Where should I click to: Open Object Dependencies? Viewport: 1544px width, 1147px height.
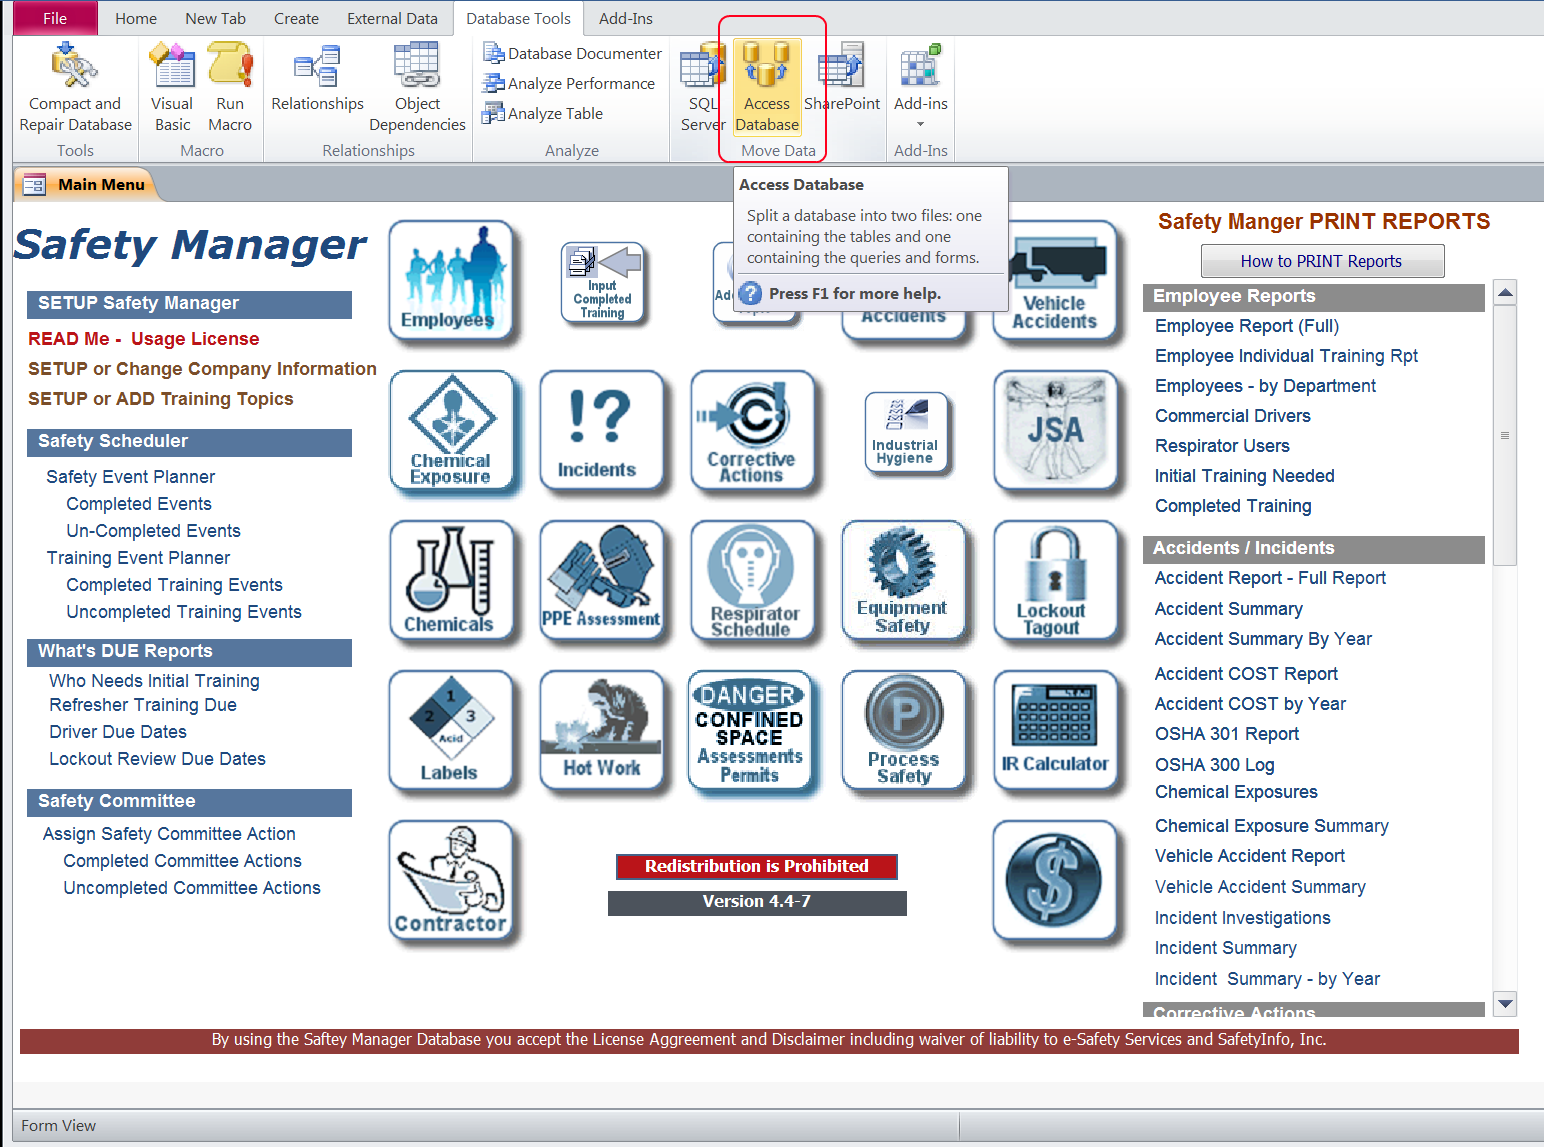417,88
